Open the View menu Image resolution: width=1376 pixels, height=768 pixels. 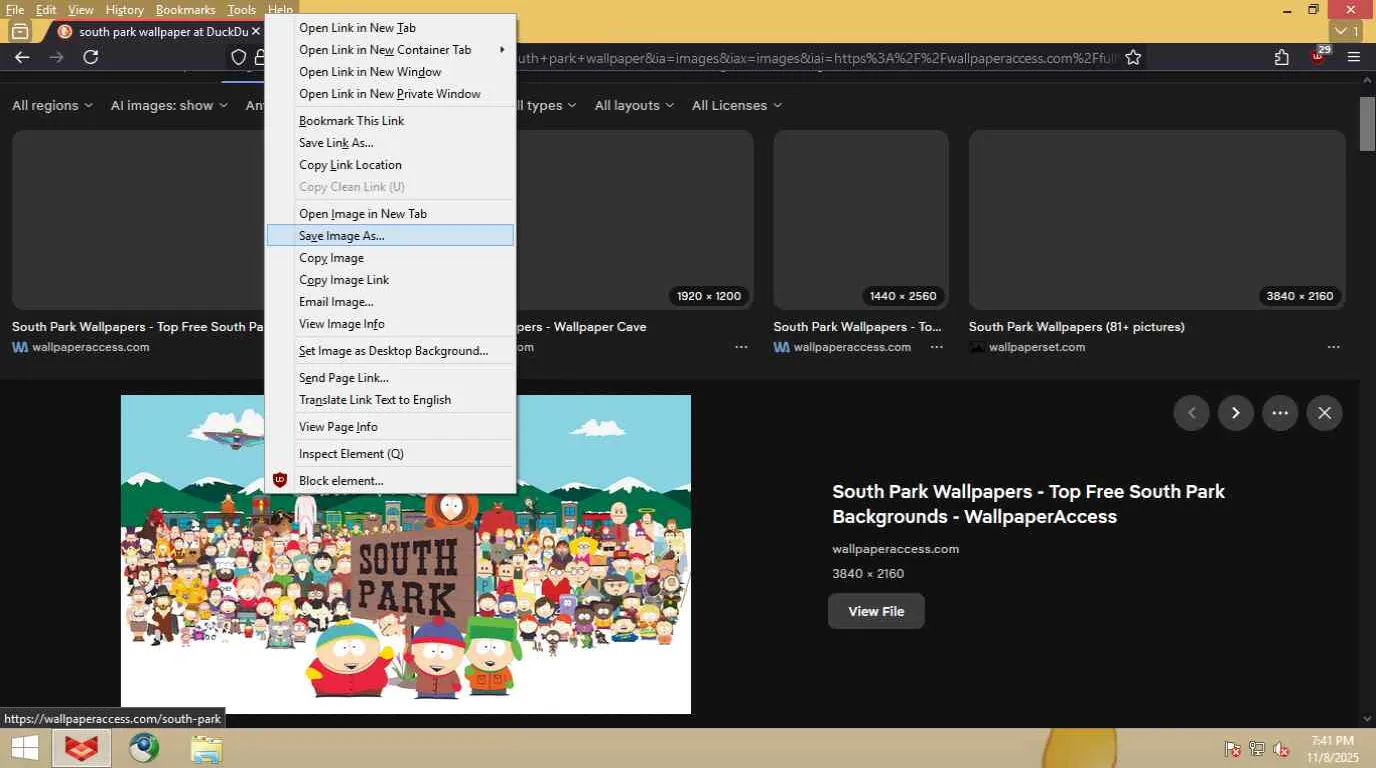[x=81, y=10]
